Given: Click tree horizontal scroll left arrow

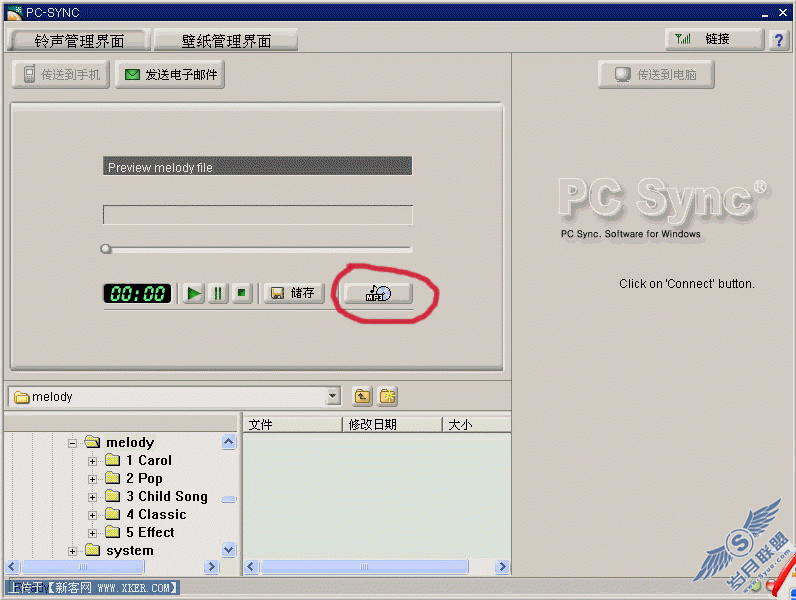Looking at the screenshot, I should 13,566.
